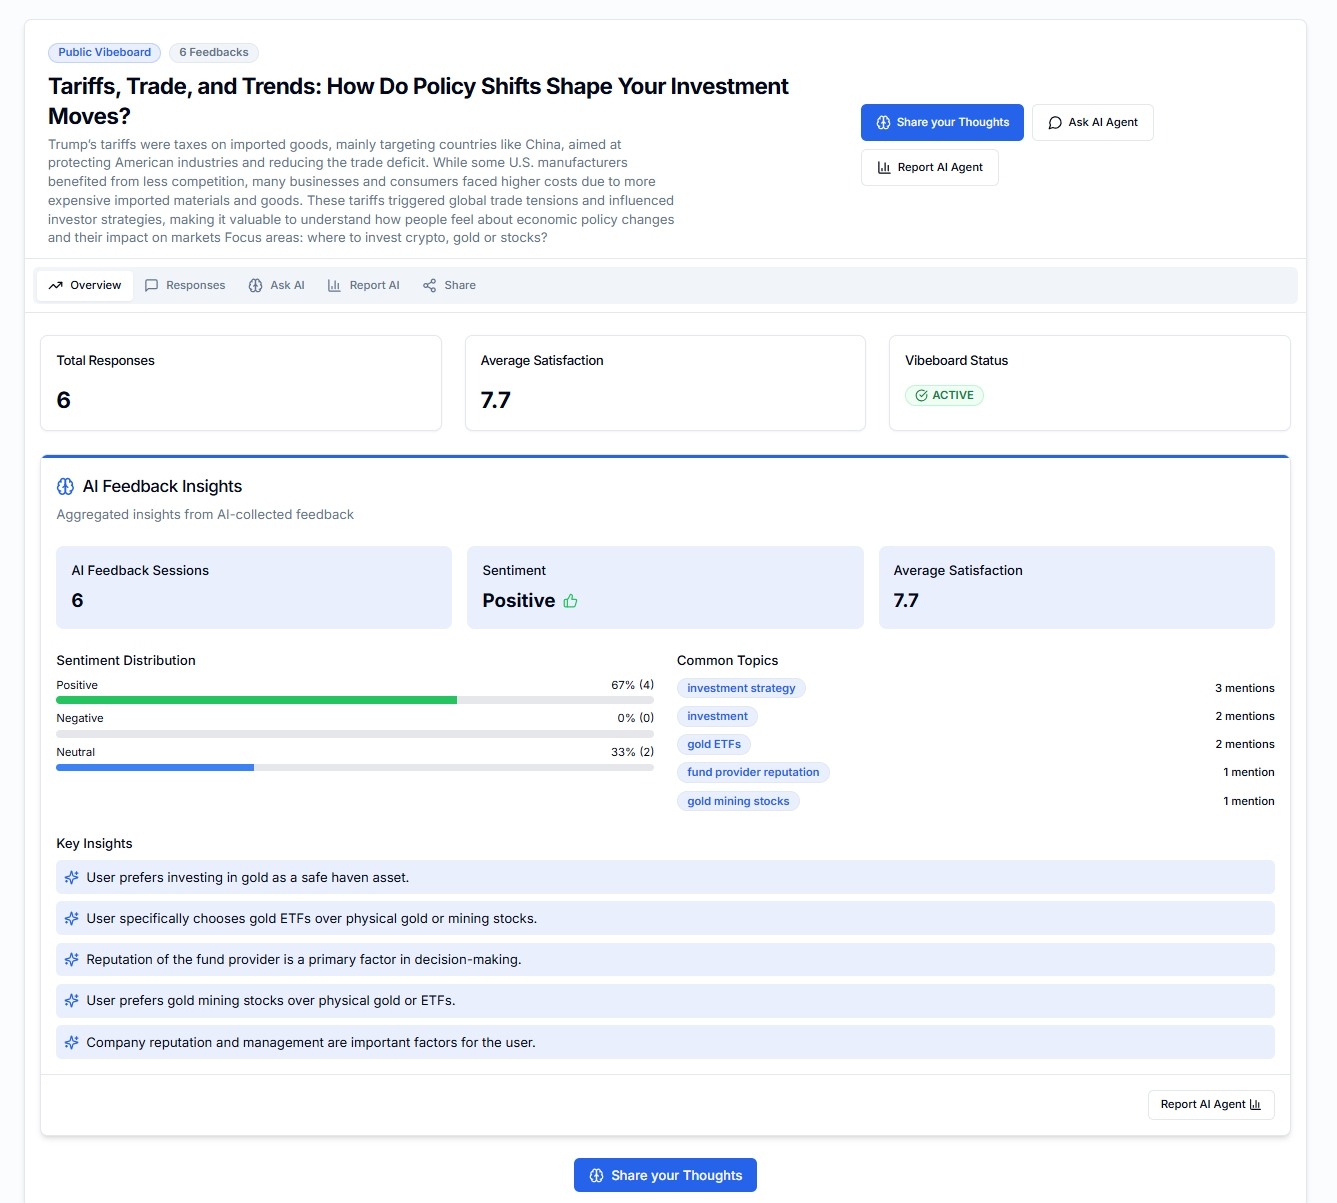This screenshot has width=1337, height=1203.
Task: Select the gold mining stocks tag
Action: pos(738,802)
